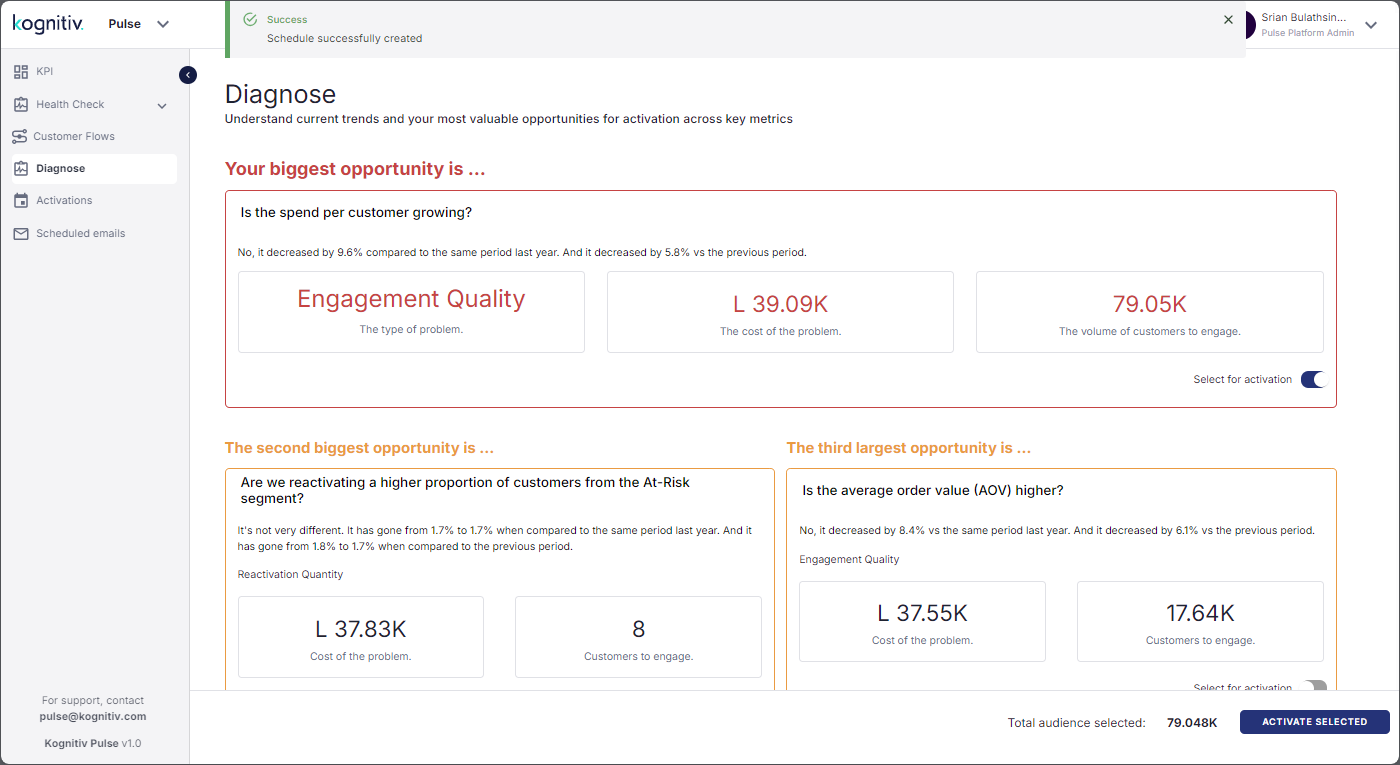Click the L 37.55K cost card
Image resolution: width=1400 pixels, height=765 pixels.
pos(922,621)
